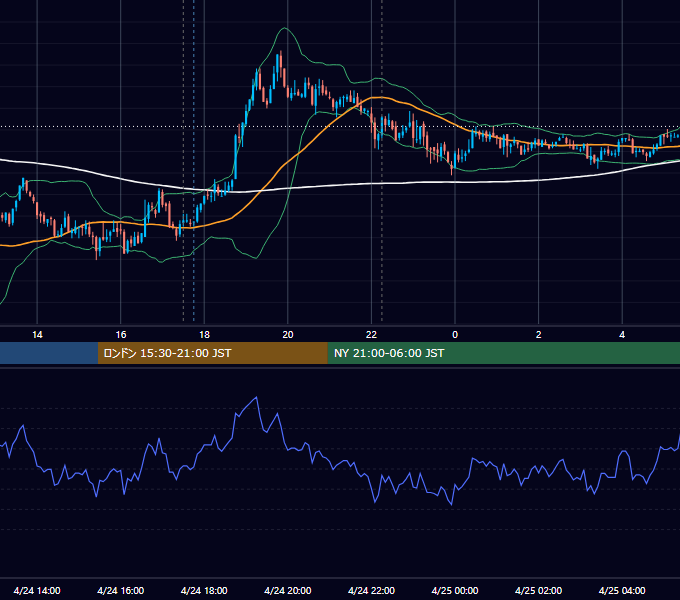Select the ロンドン 15:30-21:00 JST session band
680x600 pixels.
click(x=212, y=353)
